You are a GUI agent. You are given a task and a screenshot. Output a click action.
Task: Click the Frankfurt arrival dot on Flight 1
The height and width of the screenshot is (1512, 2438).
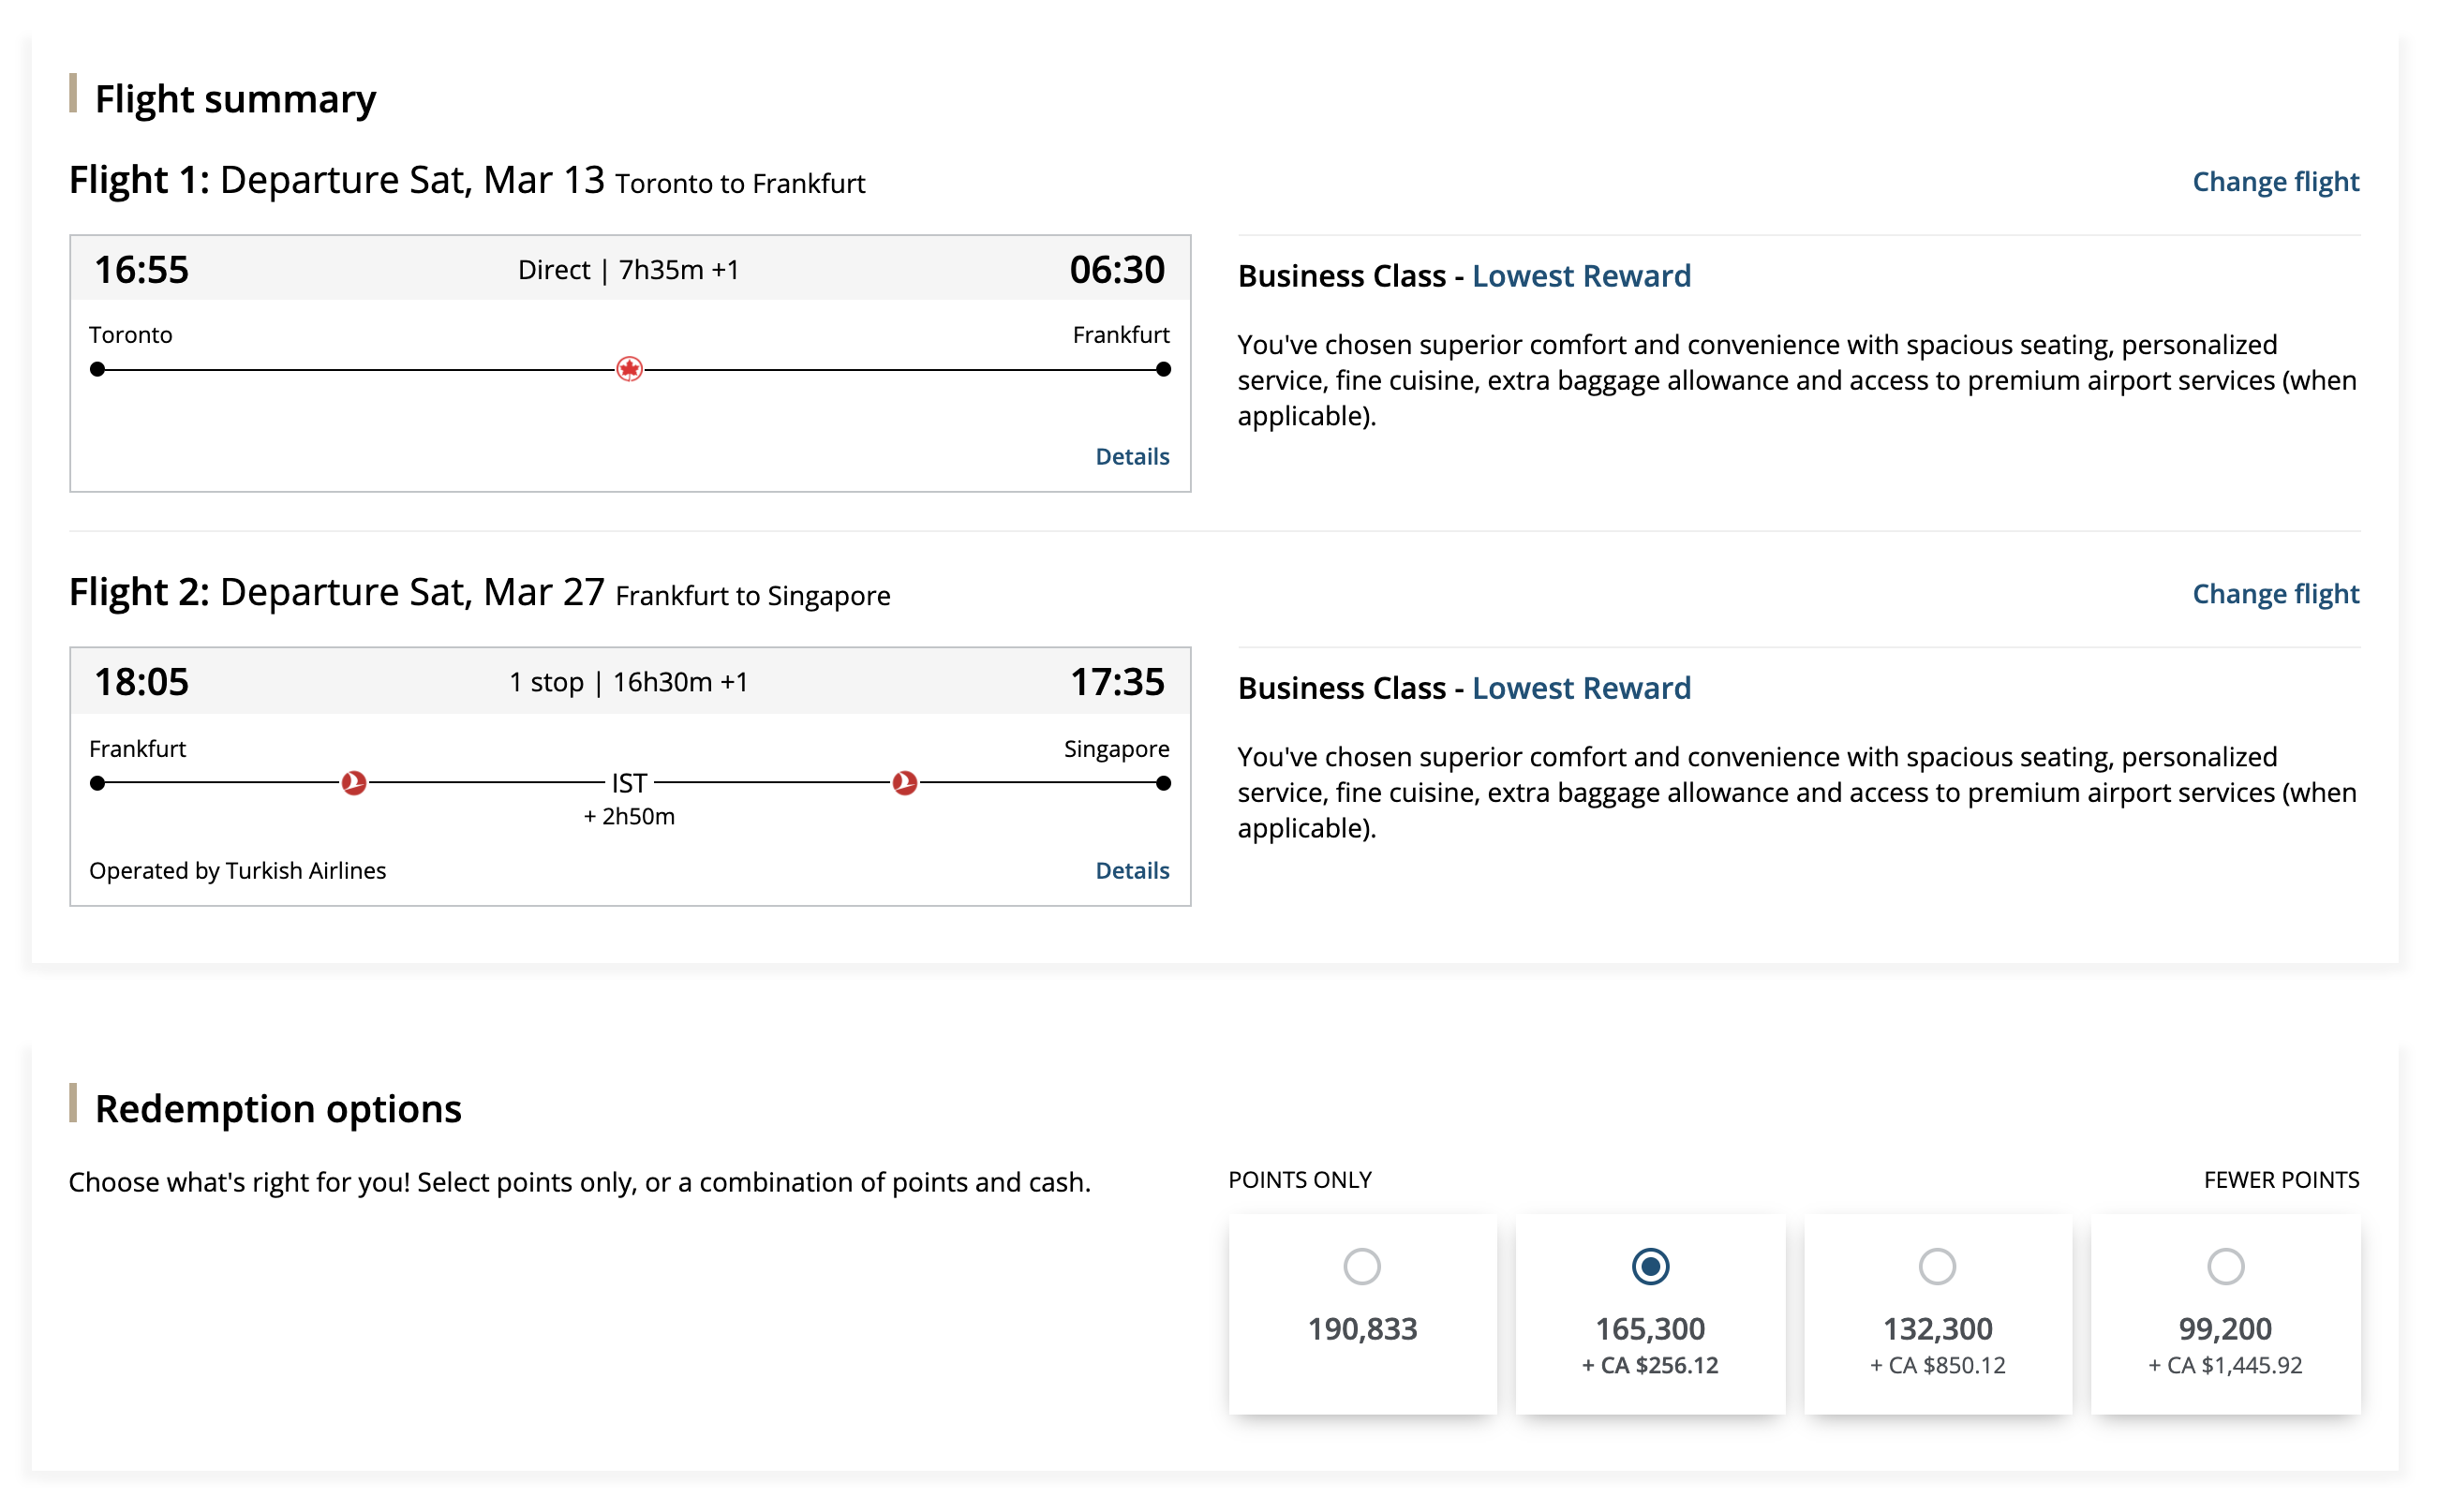click(1162, 369)
